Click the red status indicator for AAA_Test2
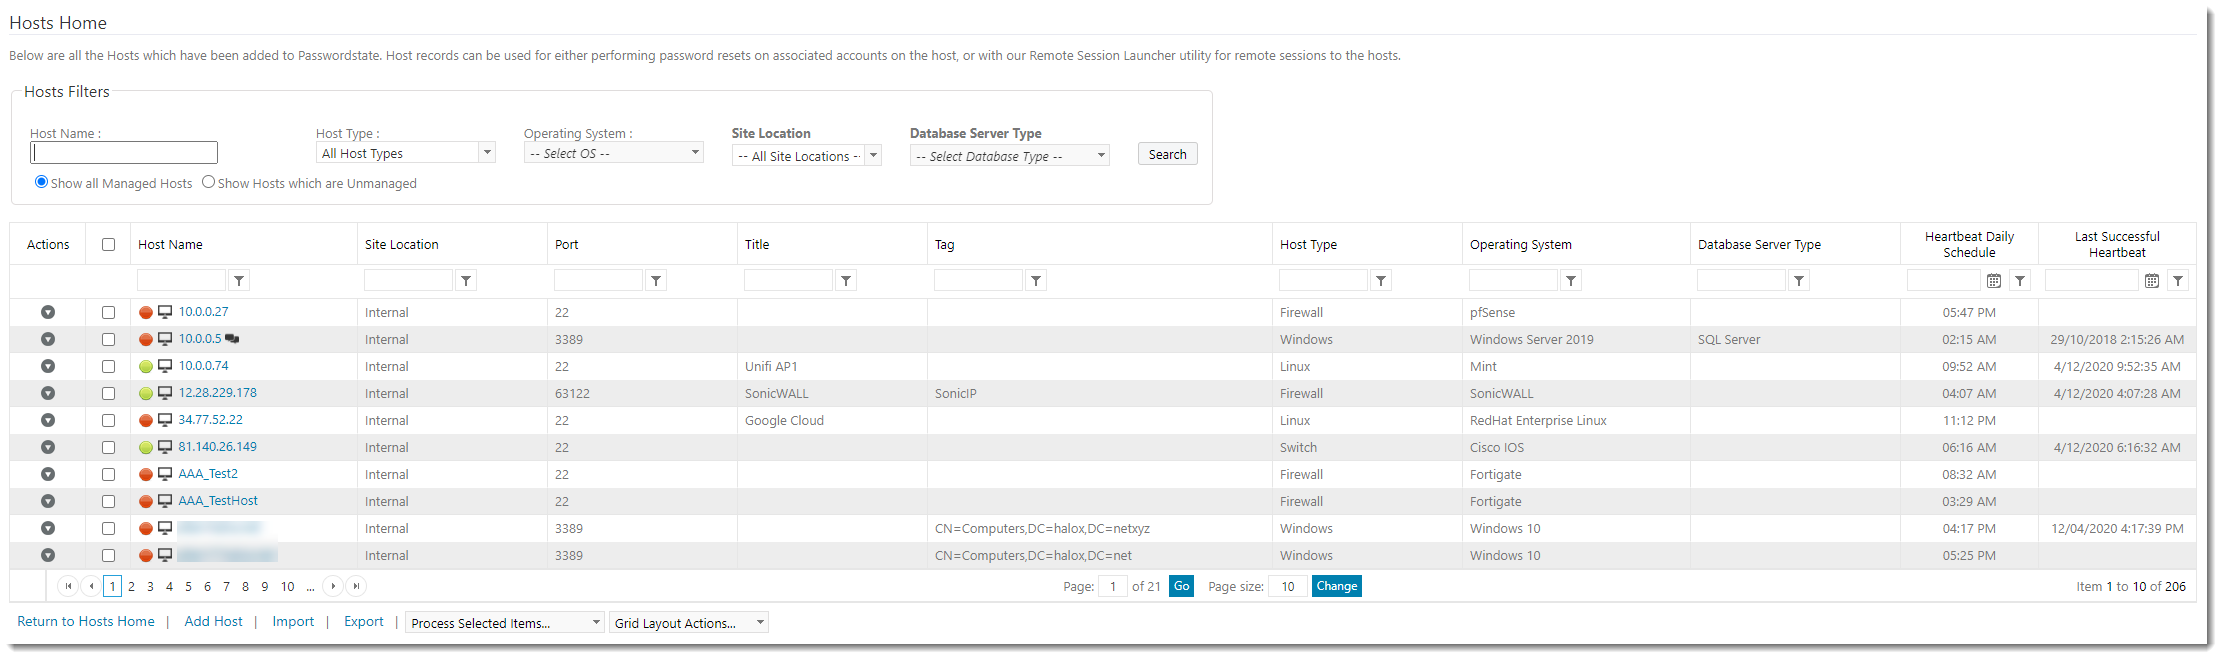 [x=146, y=475]
